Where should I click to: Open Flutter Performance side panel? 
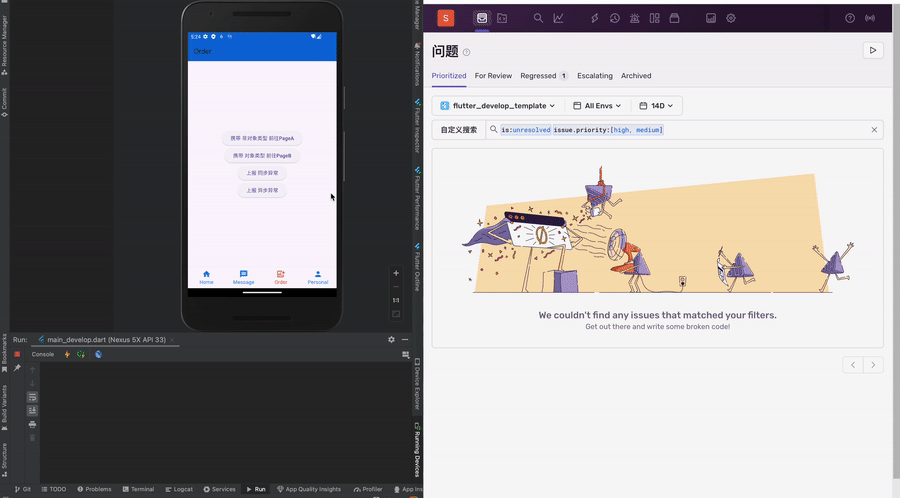[417, 199]
